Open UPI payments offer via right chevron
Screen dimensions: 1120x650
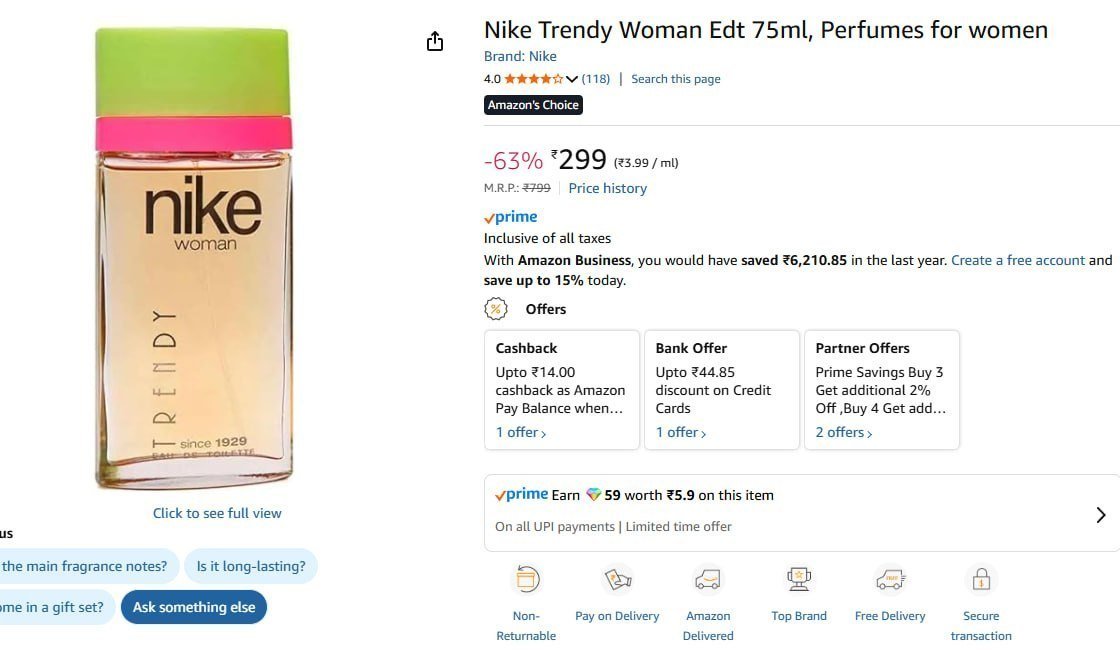click(1101, 514)
